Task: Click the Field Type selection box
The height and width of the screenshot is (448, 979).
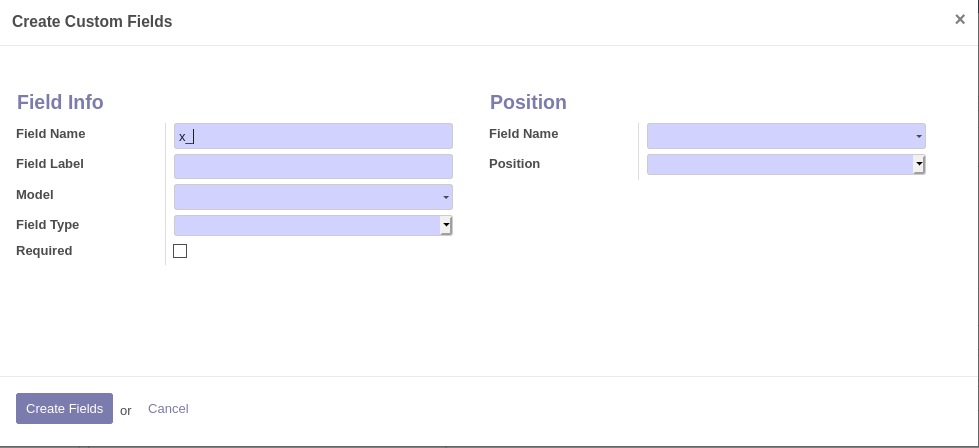Action: point(305,226)
